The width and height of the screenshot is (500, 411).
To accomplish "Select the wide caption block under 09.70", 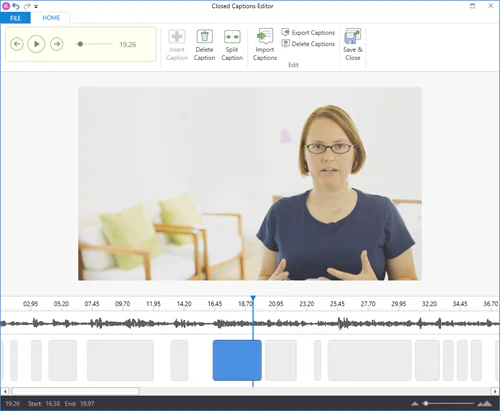I will [120, 360].
